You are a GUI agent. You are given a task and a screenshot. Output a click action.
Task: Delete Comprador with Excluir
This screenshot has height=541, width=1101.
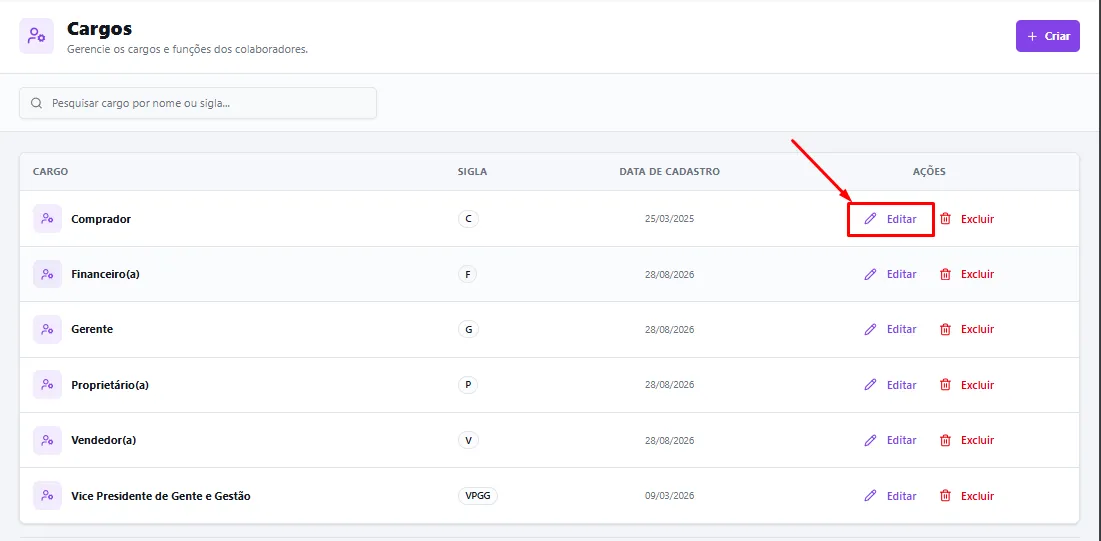977,219
